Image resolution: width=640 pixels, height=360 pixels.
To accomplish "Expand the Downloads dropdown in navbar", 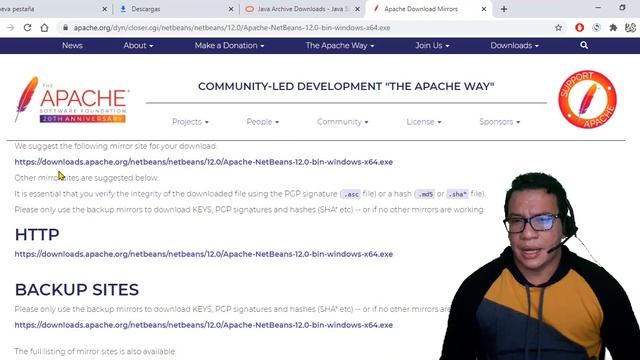I will click(x=515, y=45).
